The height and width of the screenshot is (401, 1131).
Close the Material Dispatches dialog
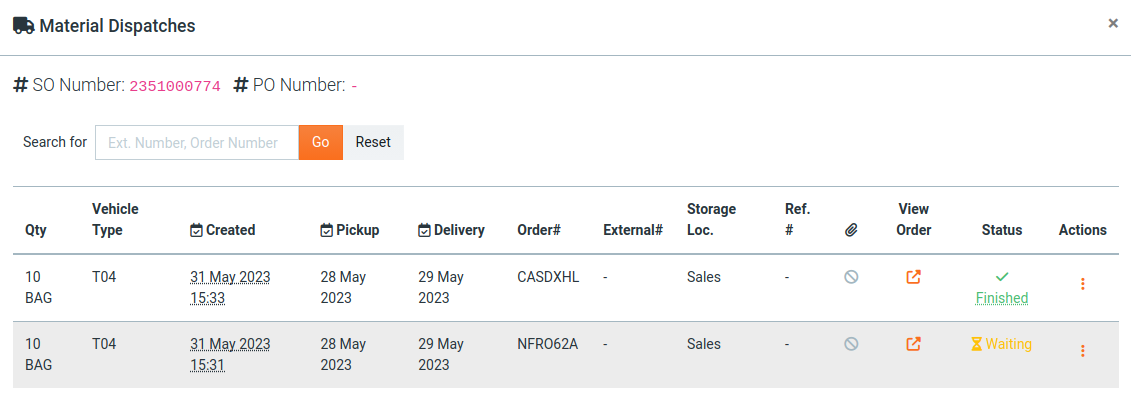coord(1113,23)
